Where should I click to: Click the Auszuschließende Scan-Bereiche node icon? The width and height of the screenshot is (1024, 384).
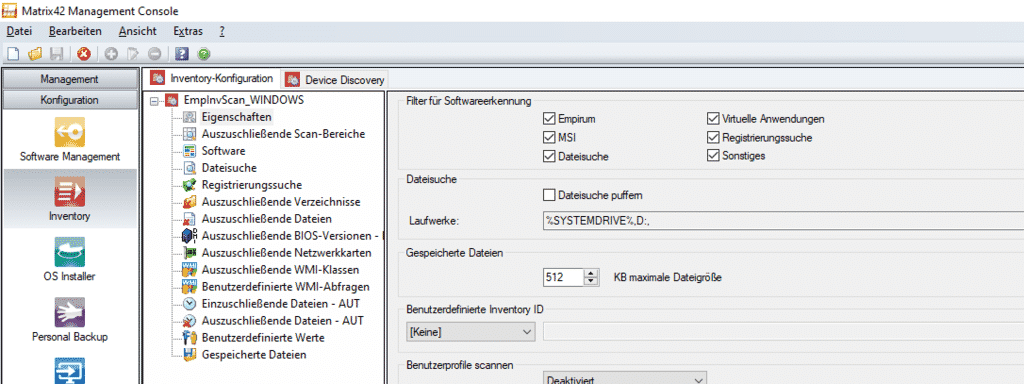190,134
